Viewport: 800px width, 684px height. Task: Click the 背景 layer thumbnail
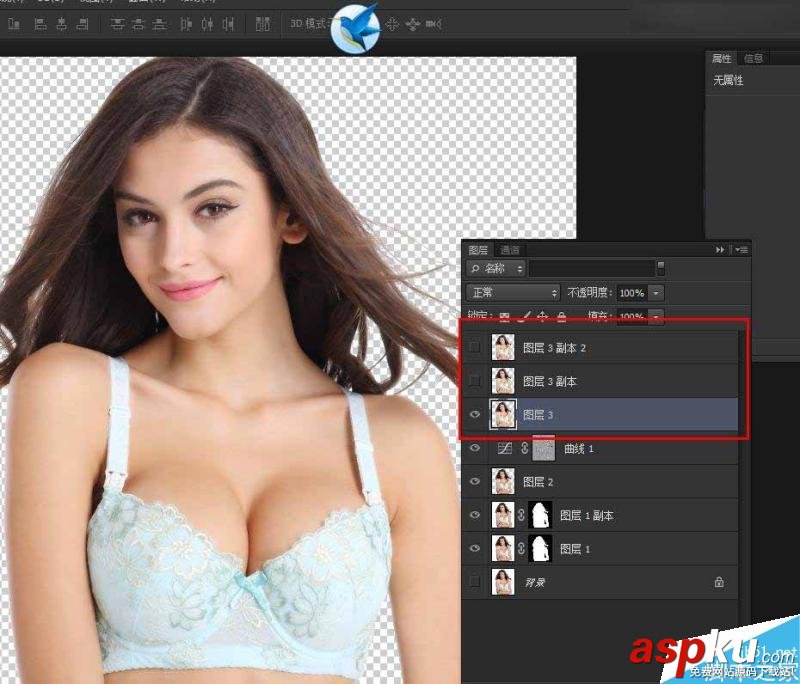pyautogui.click(x=503, y=582)
